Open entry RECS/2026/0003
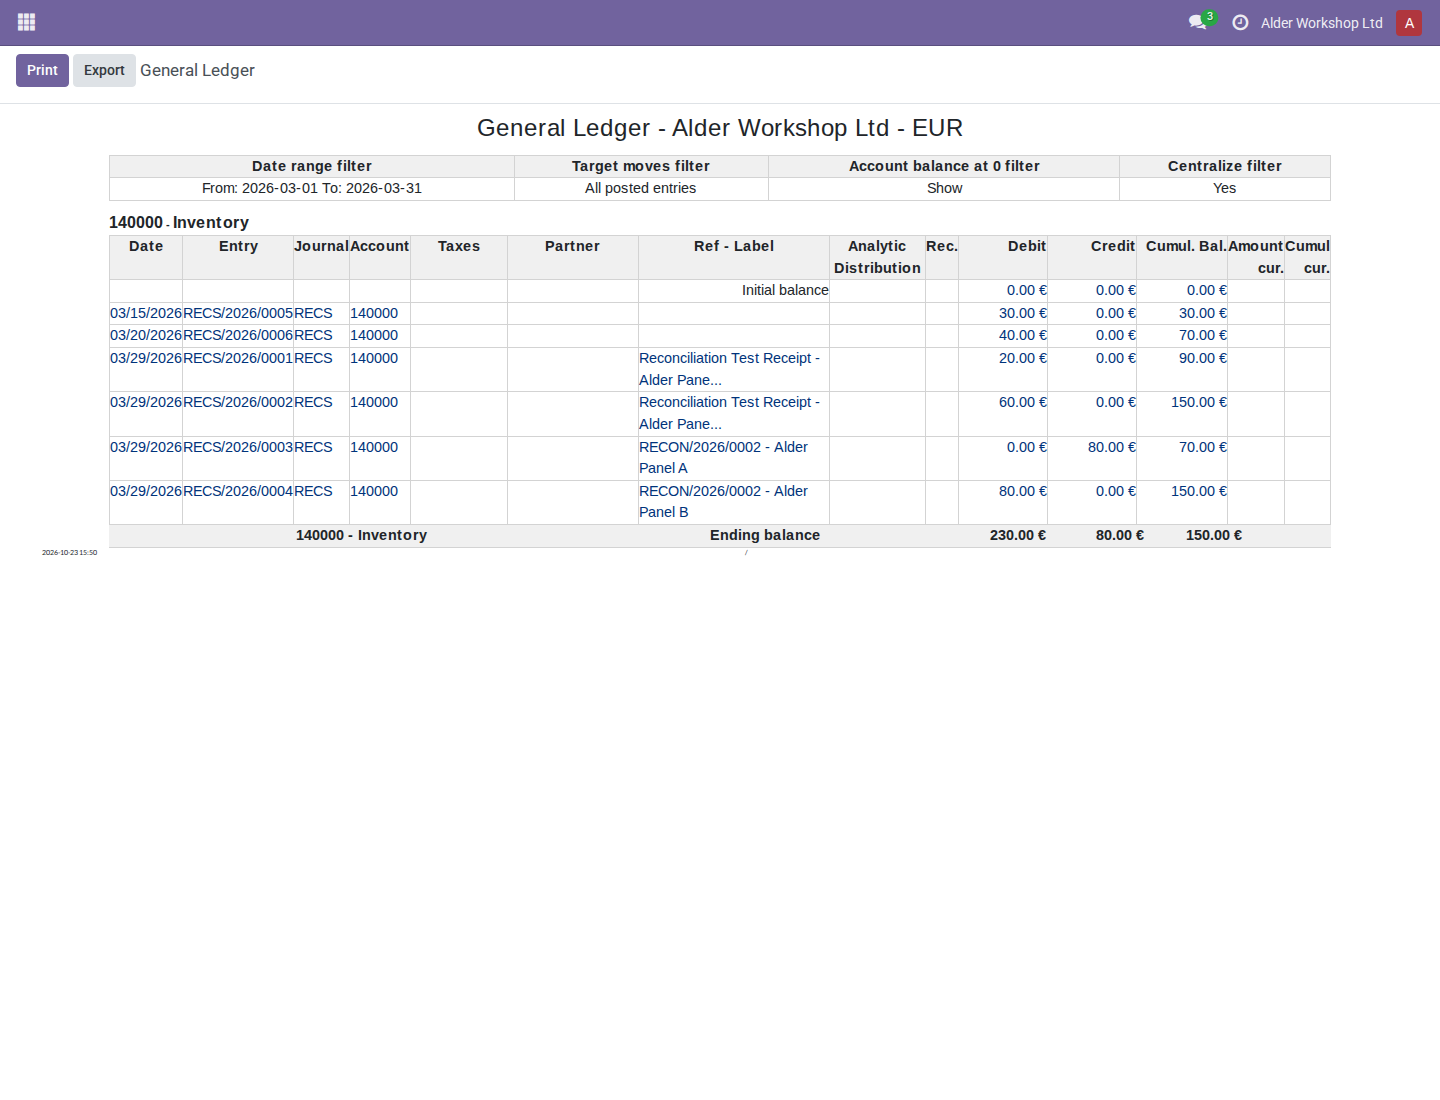This screenshot has height=1100, width=1440. [x=238, y=447]
